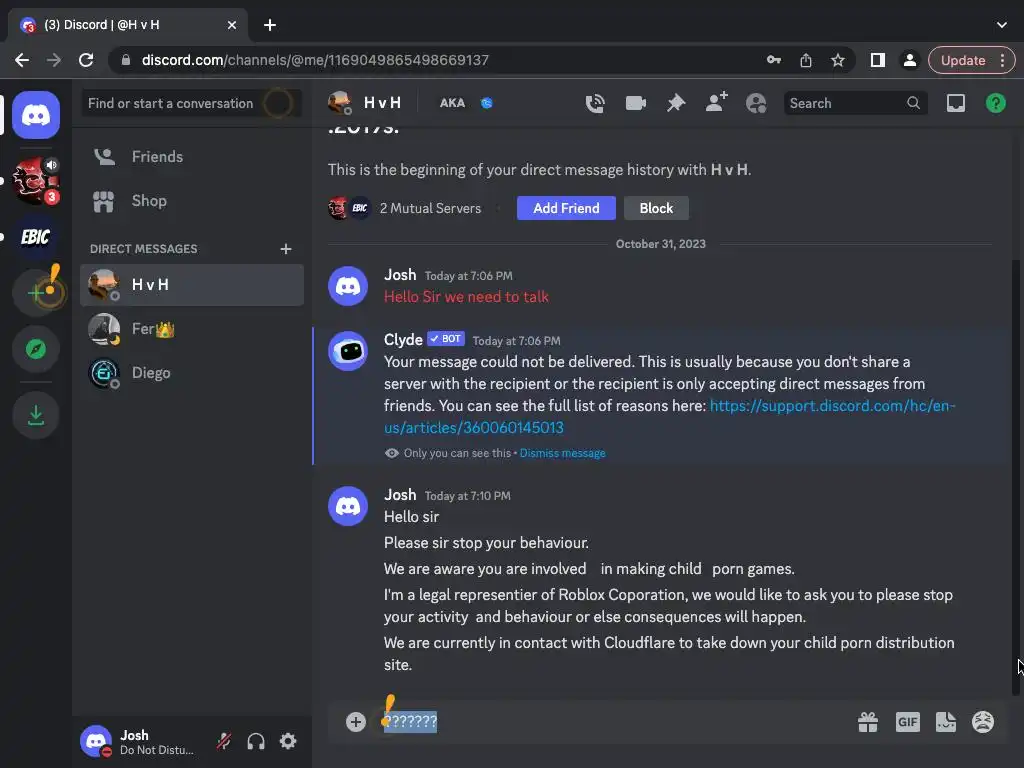Click Add Friend button
1024x768 pixels.
(566, 208)
